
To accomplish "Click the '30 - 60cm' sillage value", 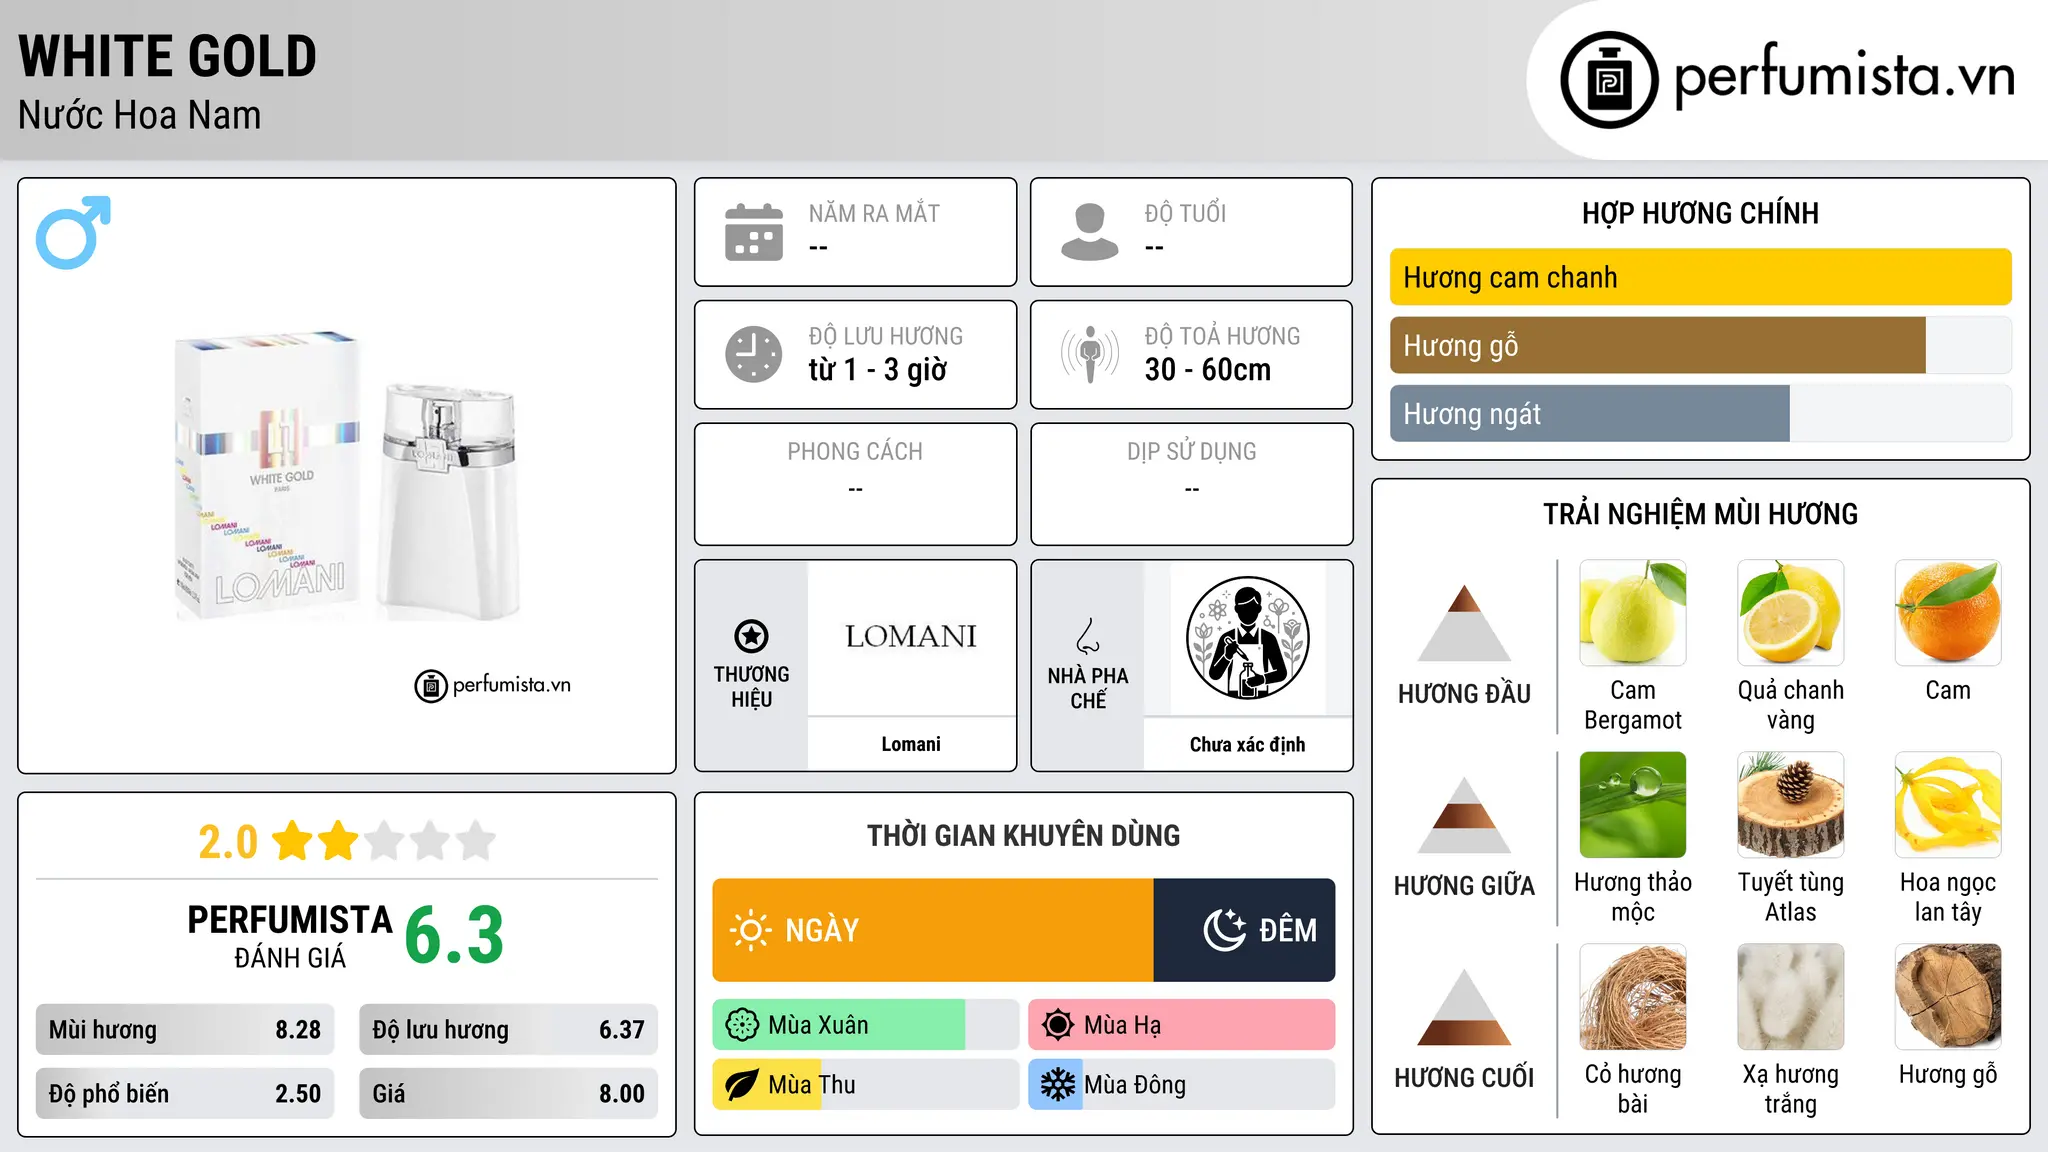I will 1208,370.
